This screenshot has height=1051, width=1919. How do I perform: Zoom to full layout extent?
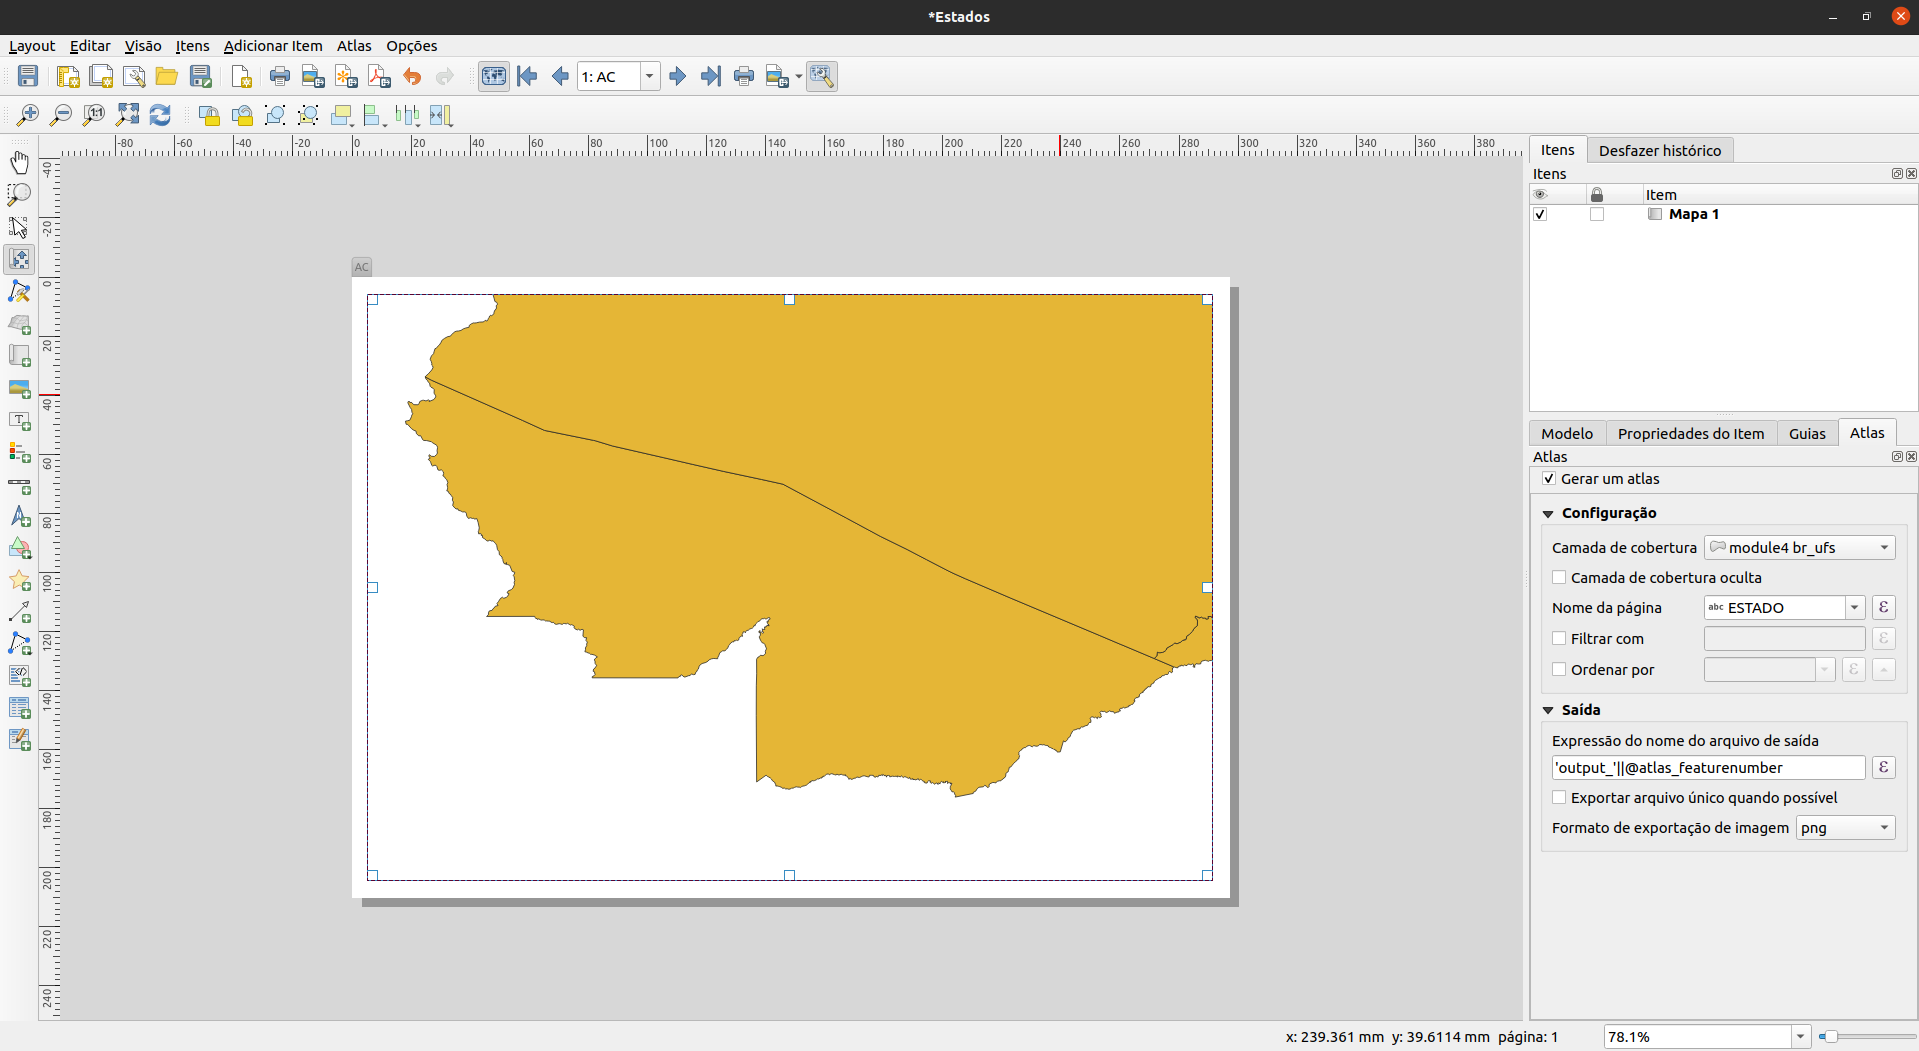coord(127,115)
